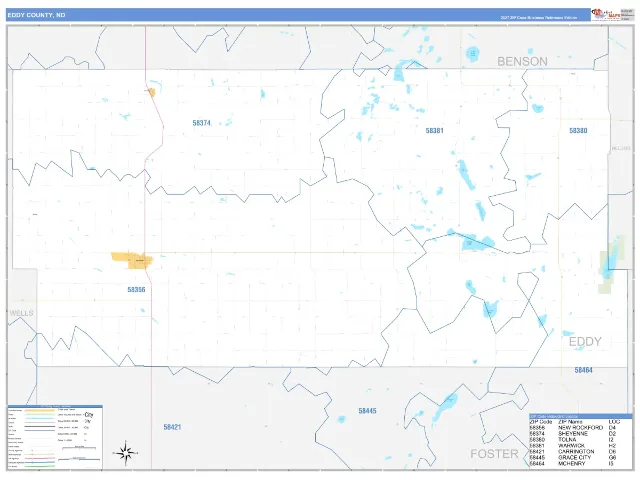This screenshot has width=640, height=480.
Task: Select the 58464 ZIP label on the map
Action: [584, 370]
